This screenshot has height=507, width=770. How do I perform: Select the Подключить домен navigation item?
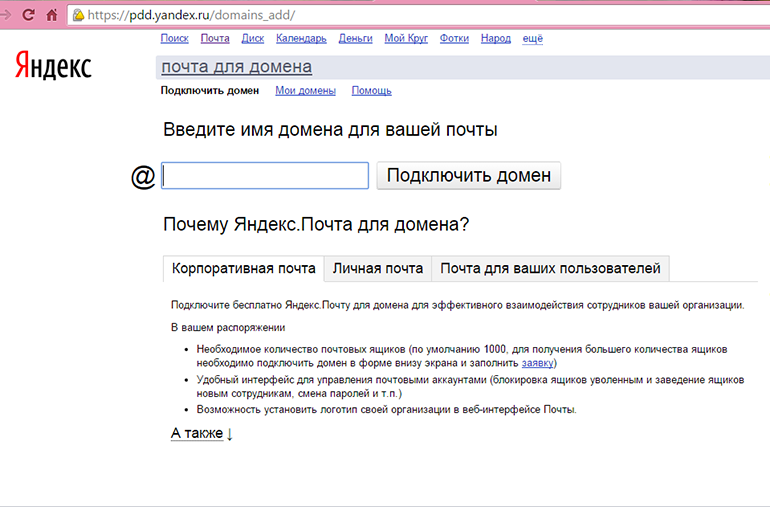click(210, 90)
